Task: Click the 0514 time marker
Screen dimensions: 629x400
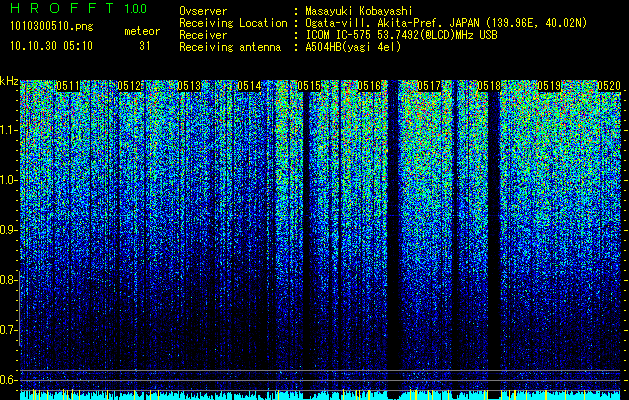Action: (249, 86)
